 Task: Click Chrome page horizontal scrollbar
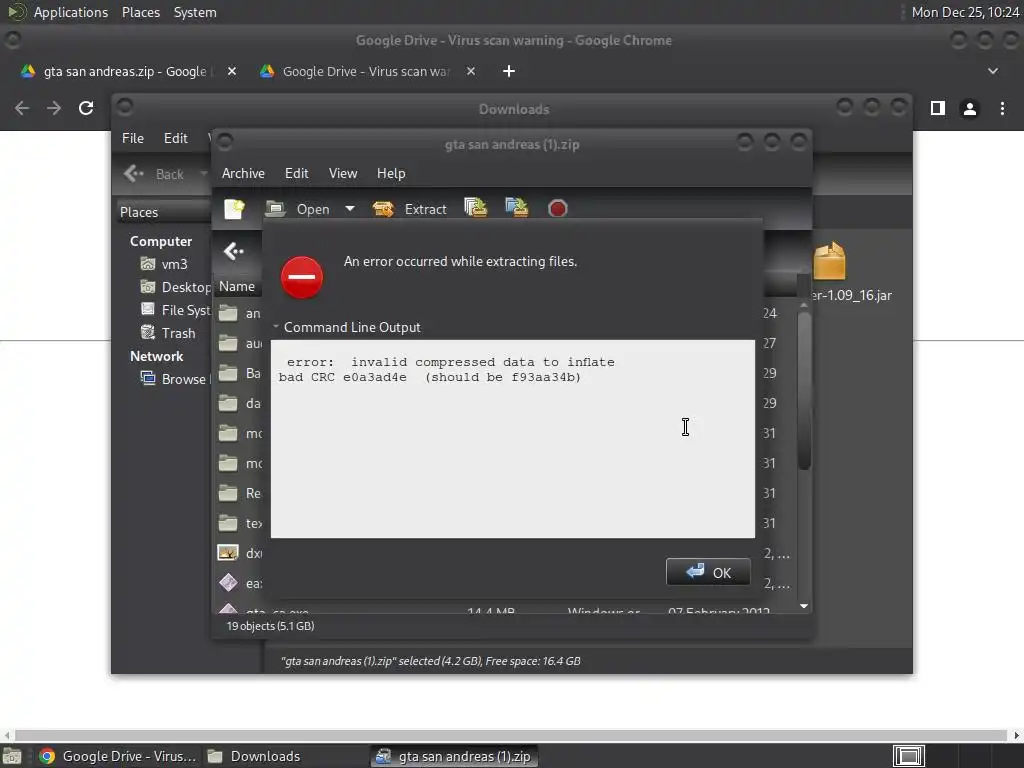511,735
